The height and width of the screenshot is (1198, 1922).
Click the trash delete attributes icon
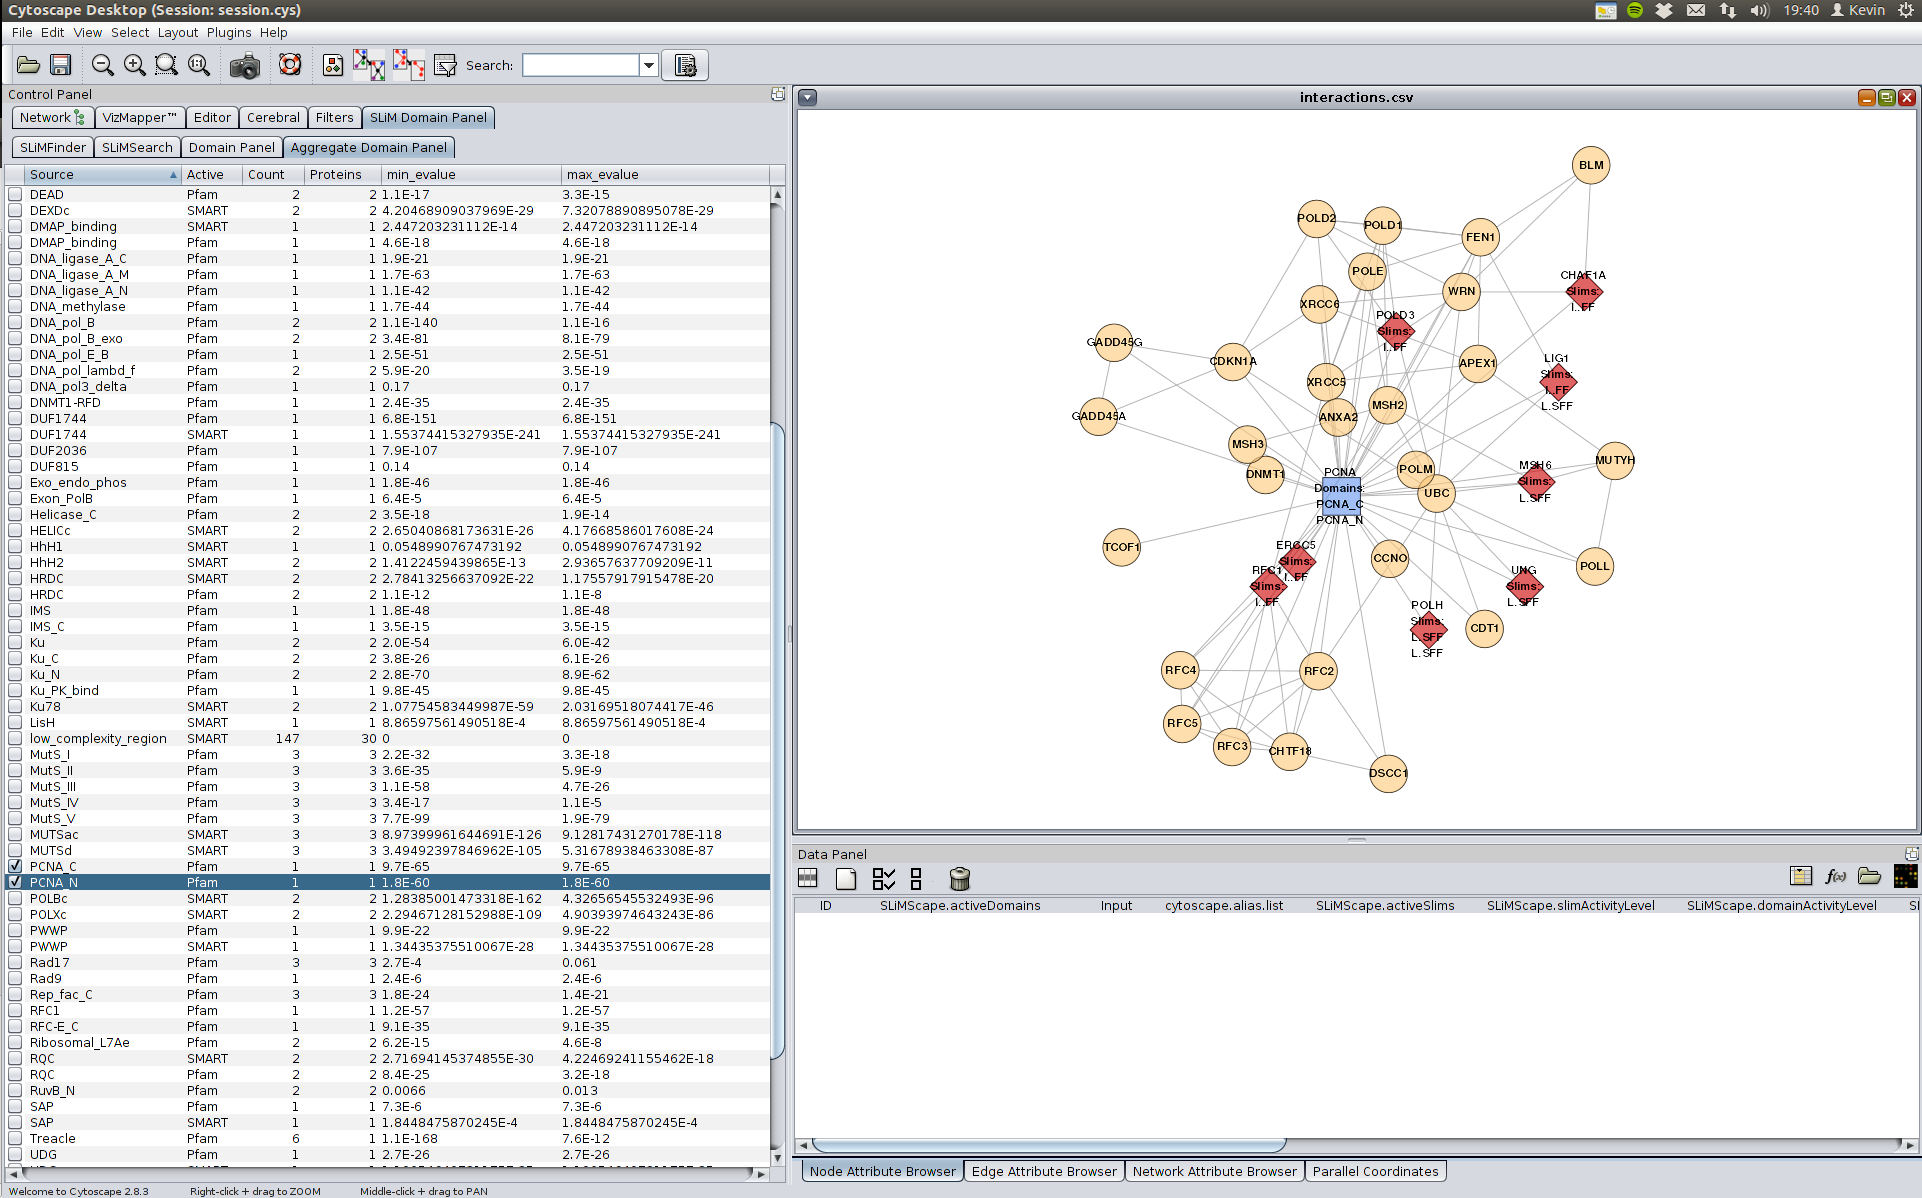coord(959,879)
